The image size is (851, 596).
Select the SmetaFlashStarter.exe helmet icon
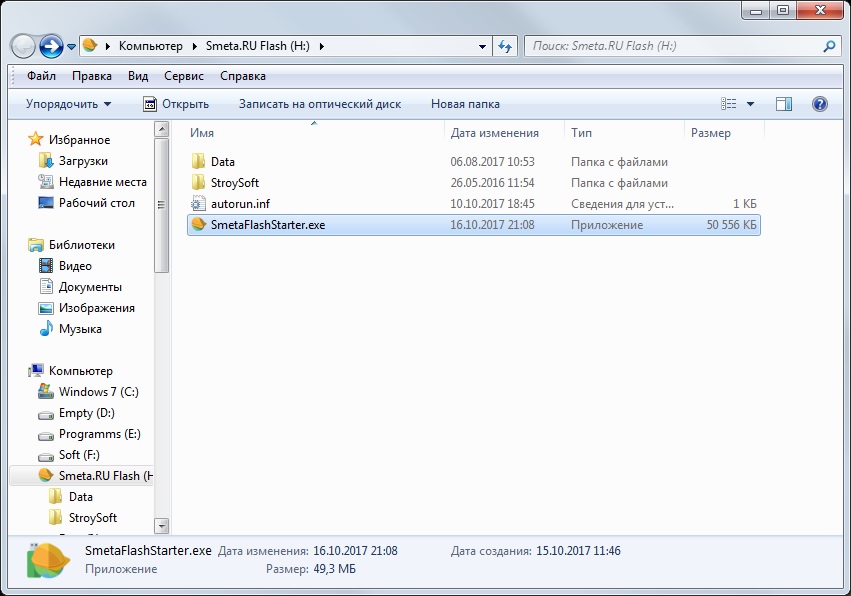click(x=199, y=224)
